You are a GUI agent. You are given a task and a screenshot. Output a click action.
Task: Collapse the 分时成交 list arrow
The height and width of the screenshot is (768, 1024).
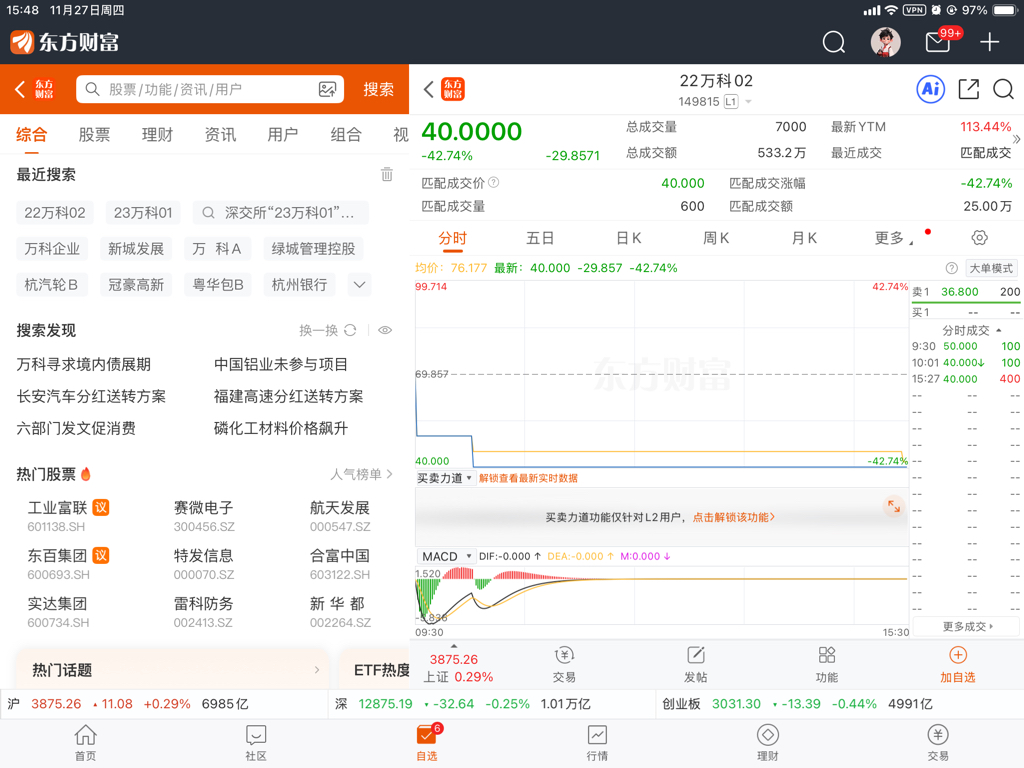tap(999, 330)
